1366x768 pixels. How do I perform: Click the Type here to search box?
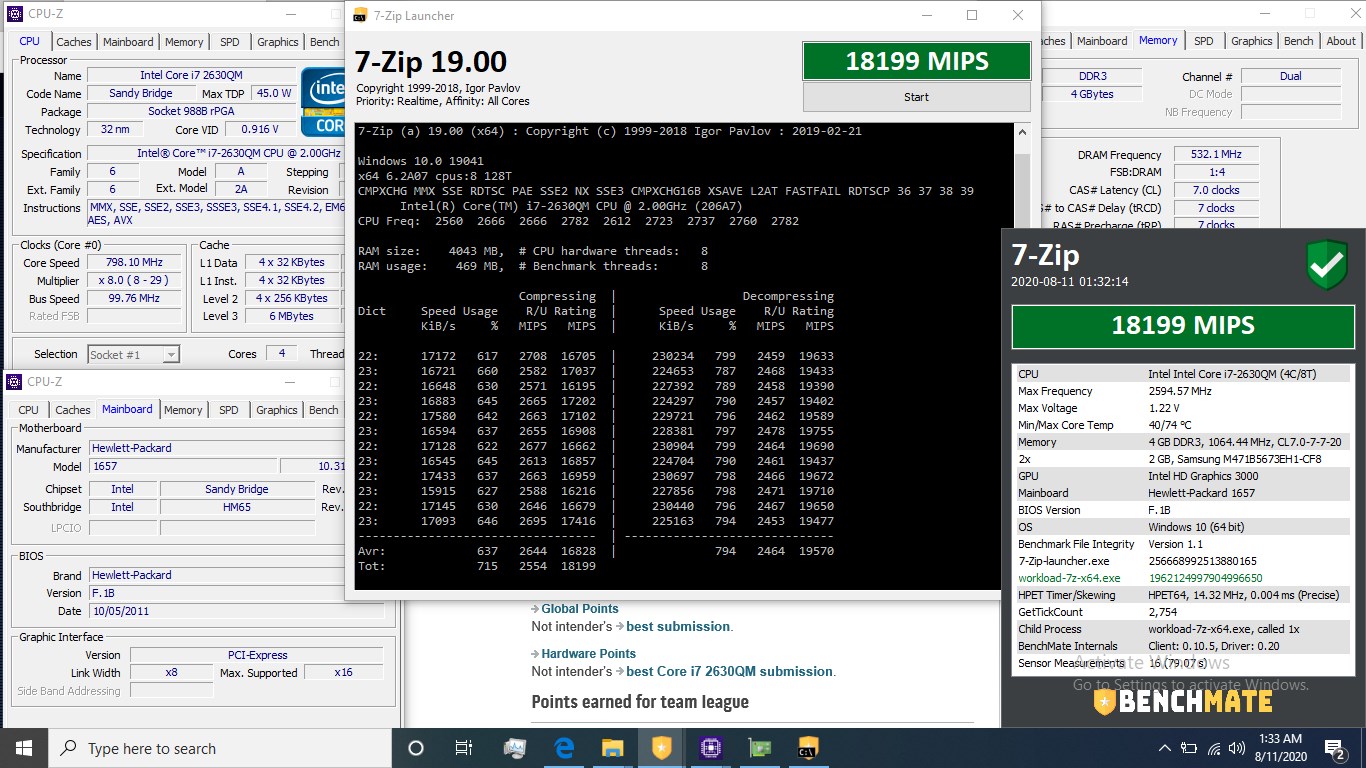pyautogui.click(x=220, y=748)
